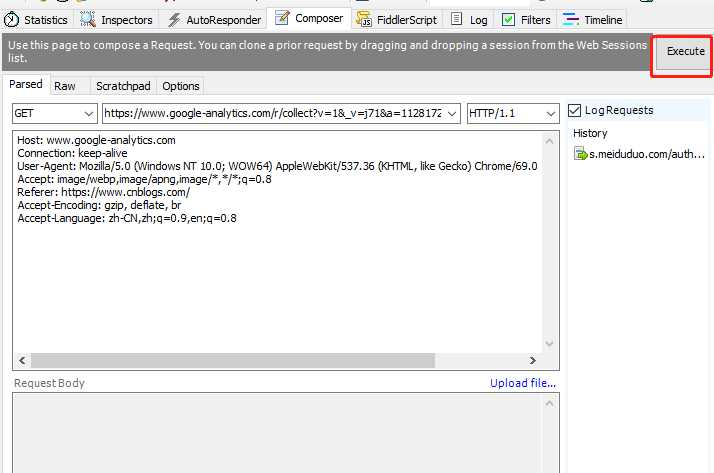
Task: Click the AutoResponder lightning icon
Action: click(174, 20)
